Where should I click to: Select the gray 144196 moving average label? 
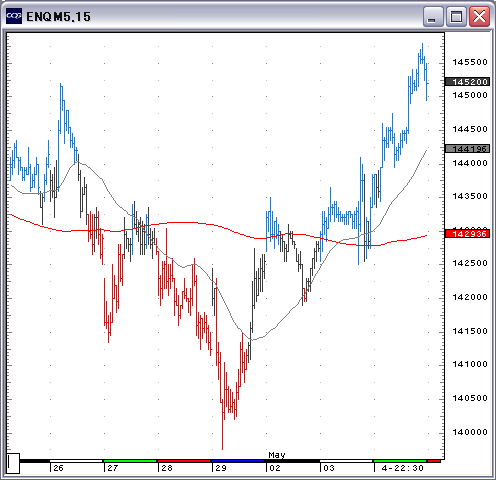tap(467, 149)
